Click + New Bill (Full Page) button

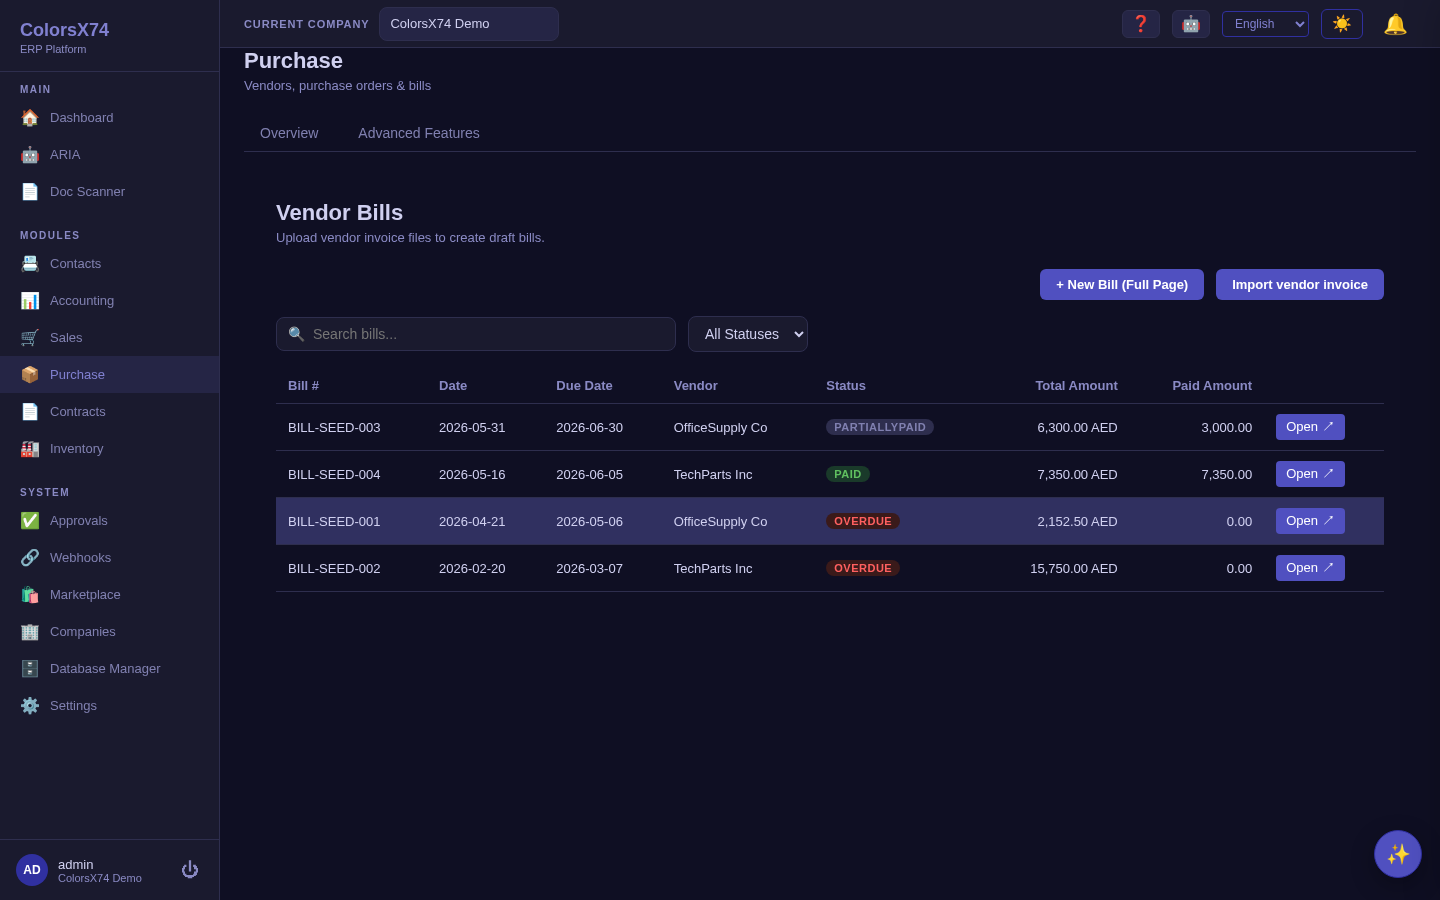point(1122,284)
